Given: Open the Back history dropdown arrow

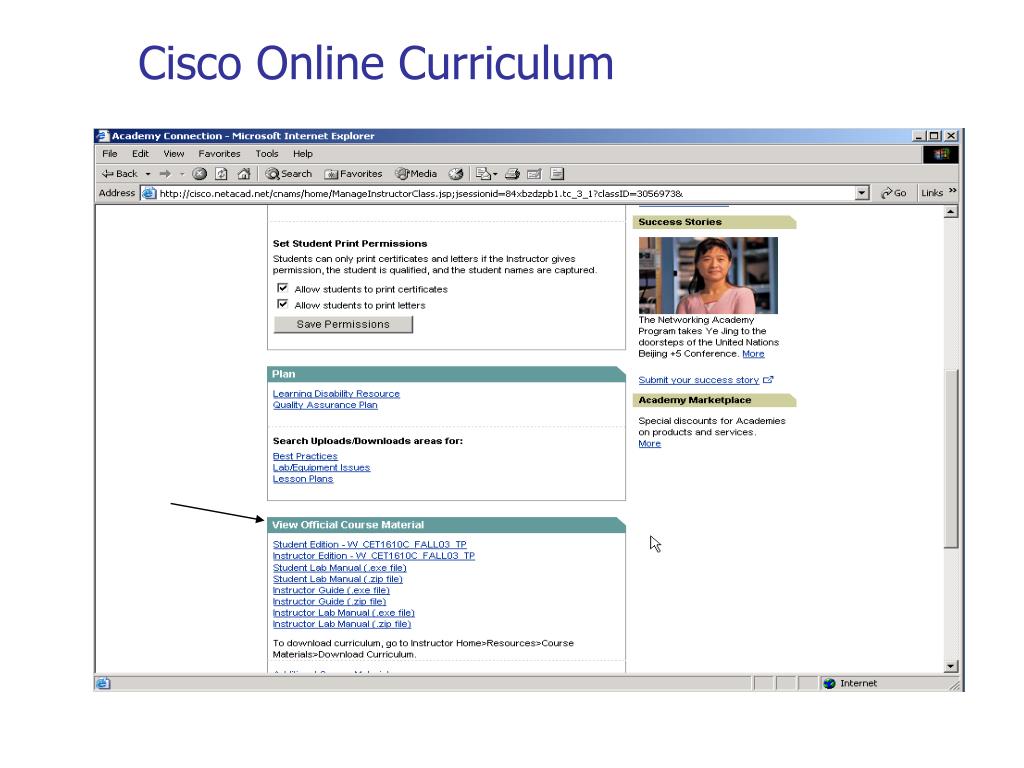Looking at the screenshot, I should point(148,174).
